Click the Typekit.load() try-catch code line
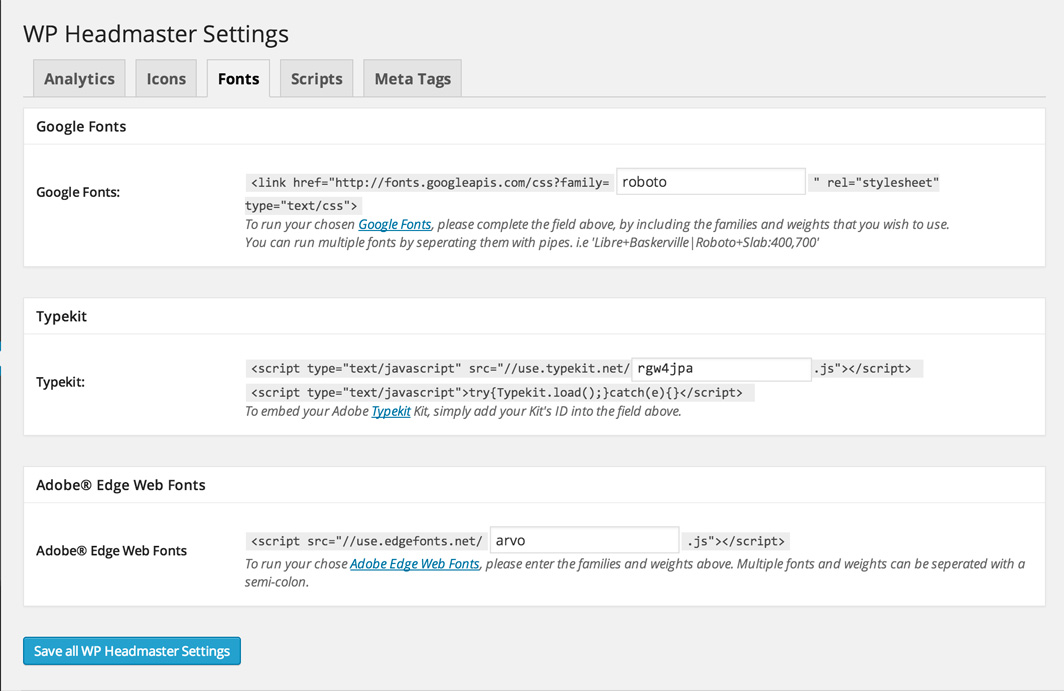The image size is (1064, 691). coord(499,392)
